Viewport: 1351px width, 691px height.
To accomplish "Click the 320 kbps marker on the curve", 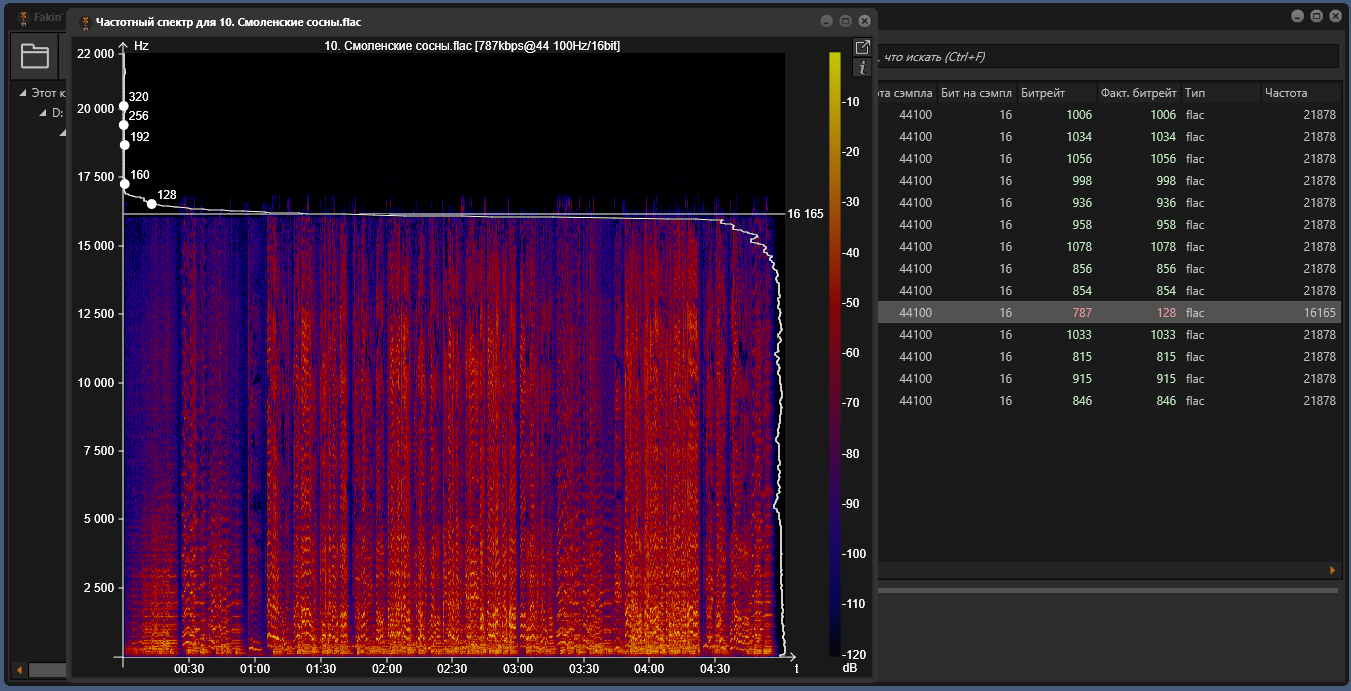I will click(x=124, y=106).
